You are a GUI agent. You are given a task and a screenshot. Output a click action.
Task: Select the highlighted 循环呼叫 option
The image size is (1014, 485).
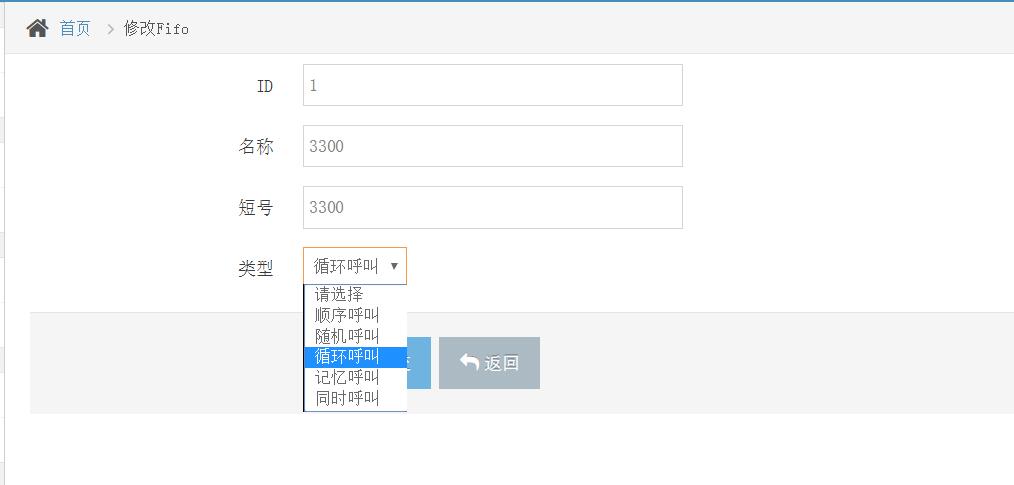tap(347, 356)
